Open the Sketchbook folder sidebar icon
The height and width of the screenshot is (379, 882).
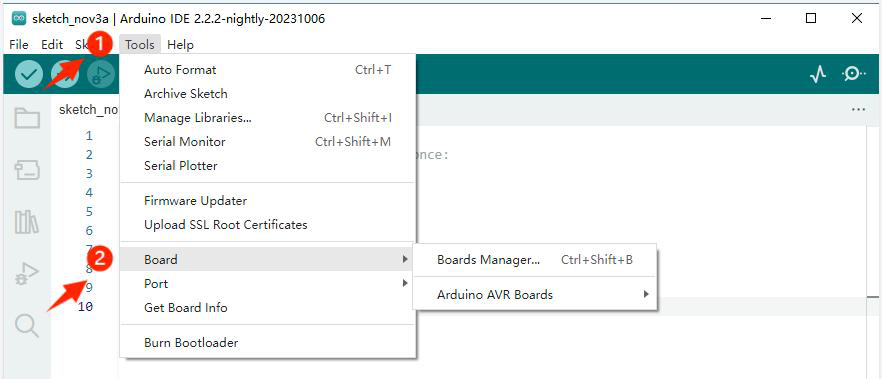click(27, 118)
